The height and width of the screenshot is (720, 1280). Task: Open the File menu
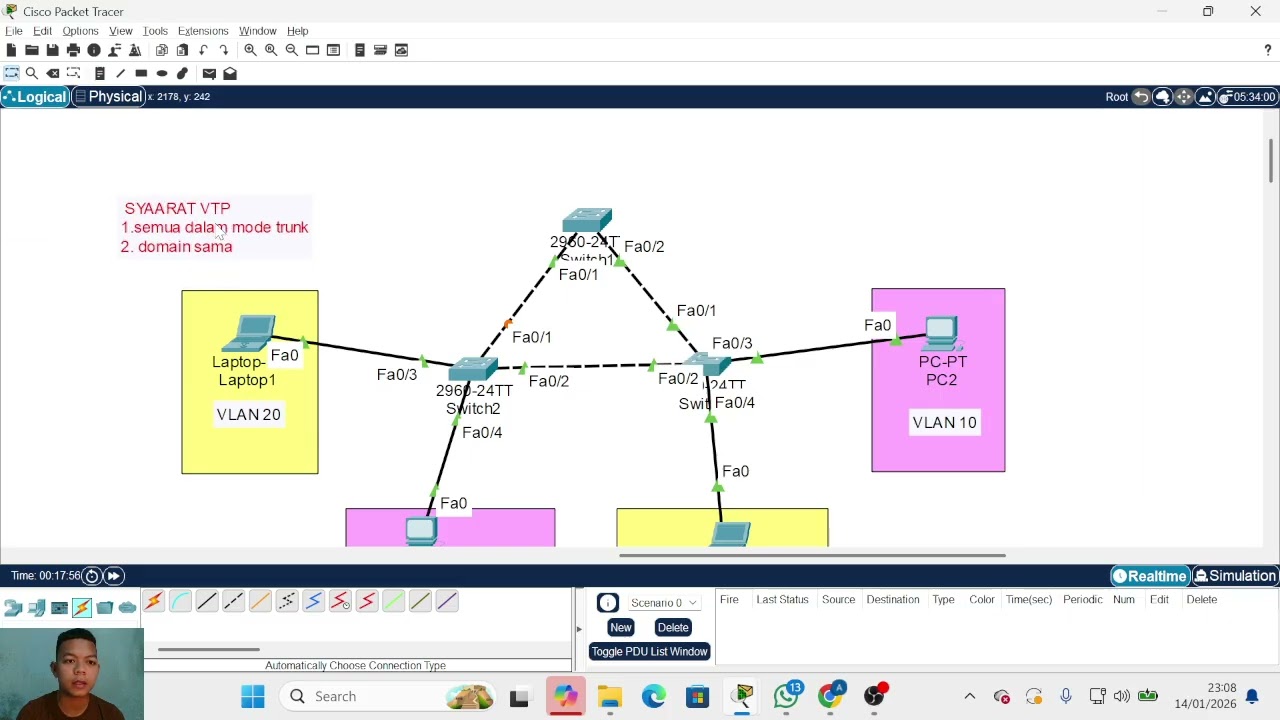pyautogui.click(x=14, y=31)
